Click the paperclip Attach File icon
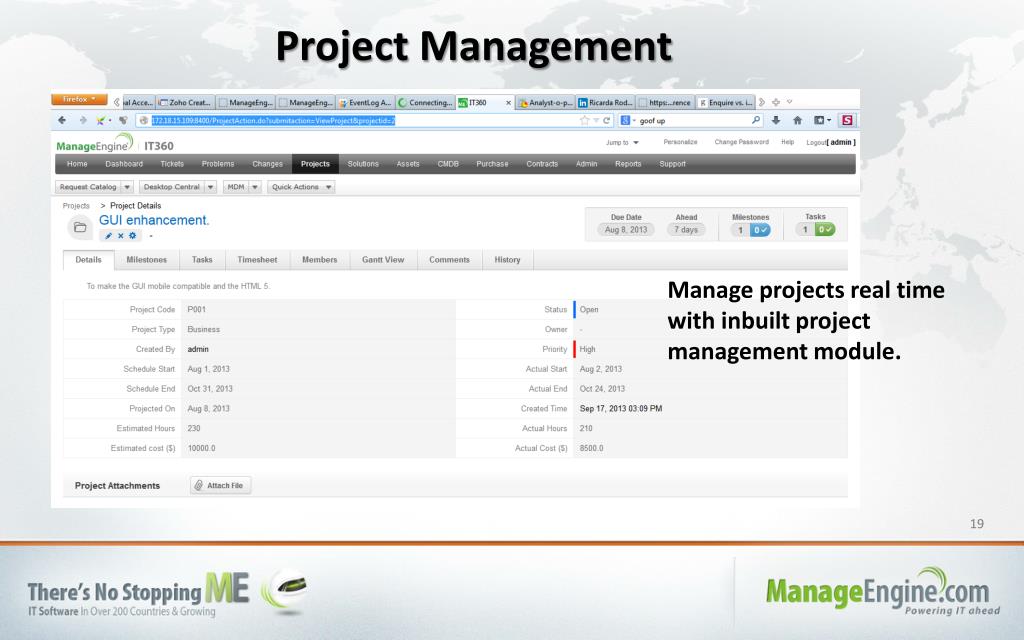This screenshot has height=640, width=1024. (199, 485)
